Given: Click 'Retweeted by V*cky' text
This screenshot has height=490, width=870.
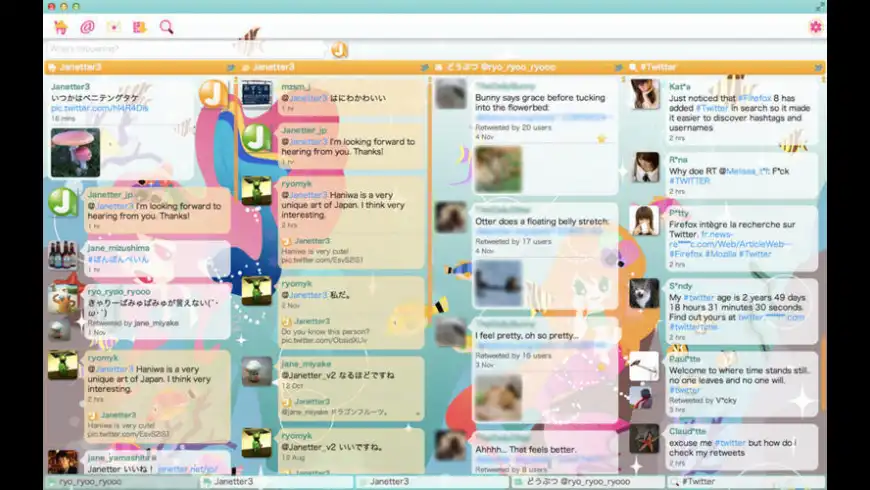Looking at the screenshot, I should (702, 400).
